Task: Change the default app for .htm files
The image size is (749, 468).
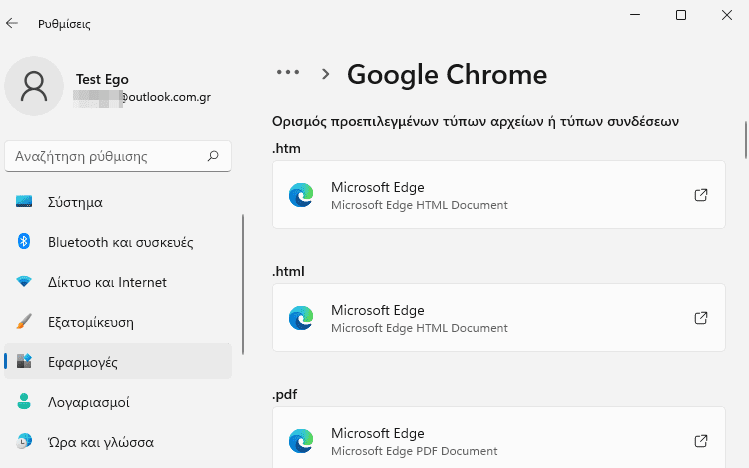Action: click(499, 195)
